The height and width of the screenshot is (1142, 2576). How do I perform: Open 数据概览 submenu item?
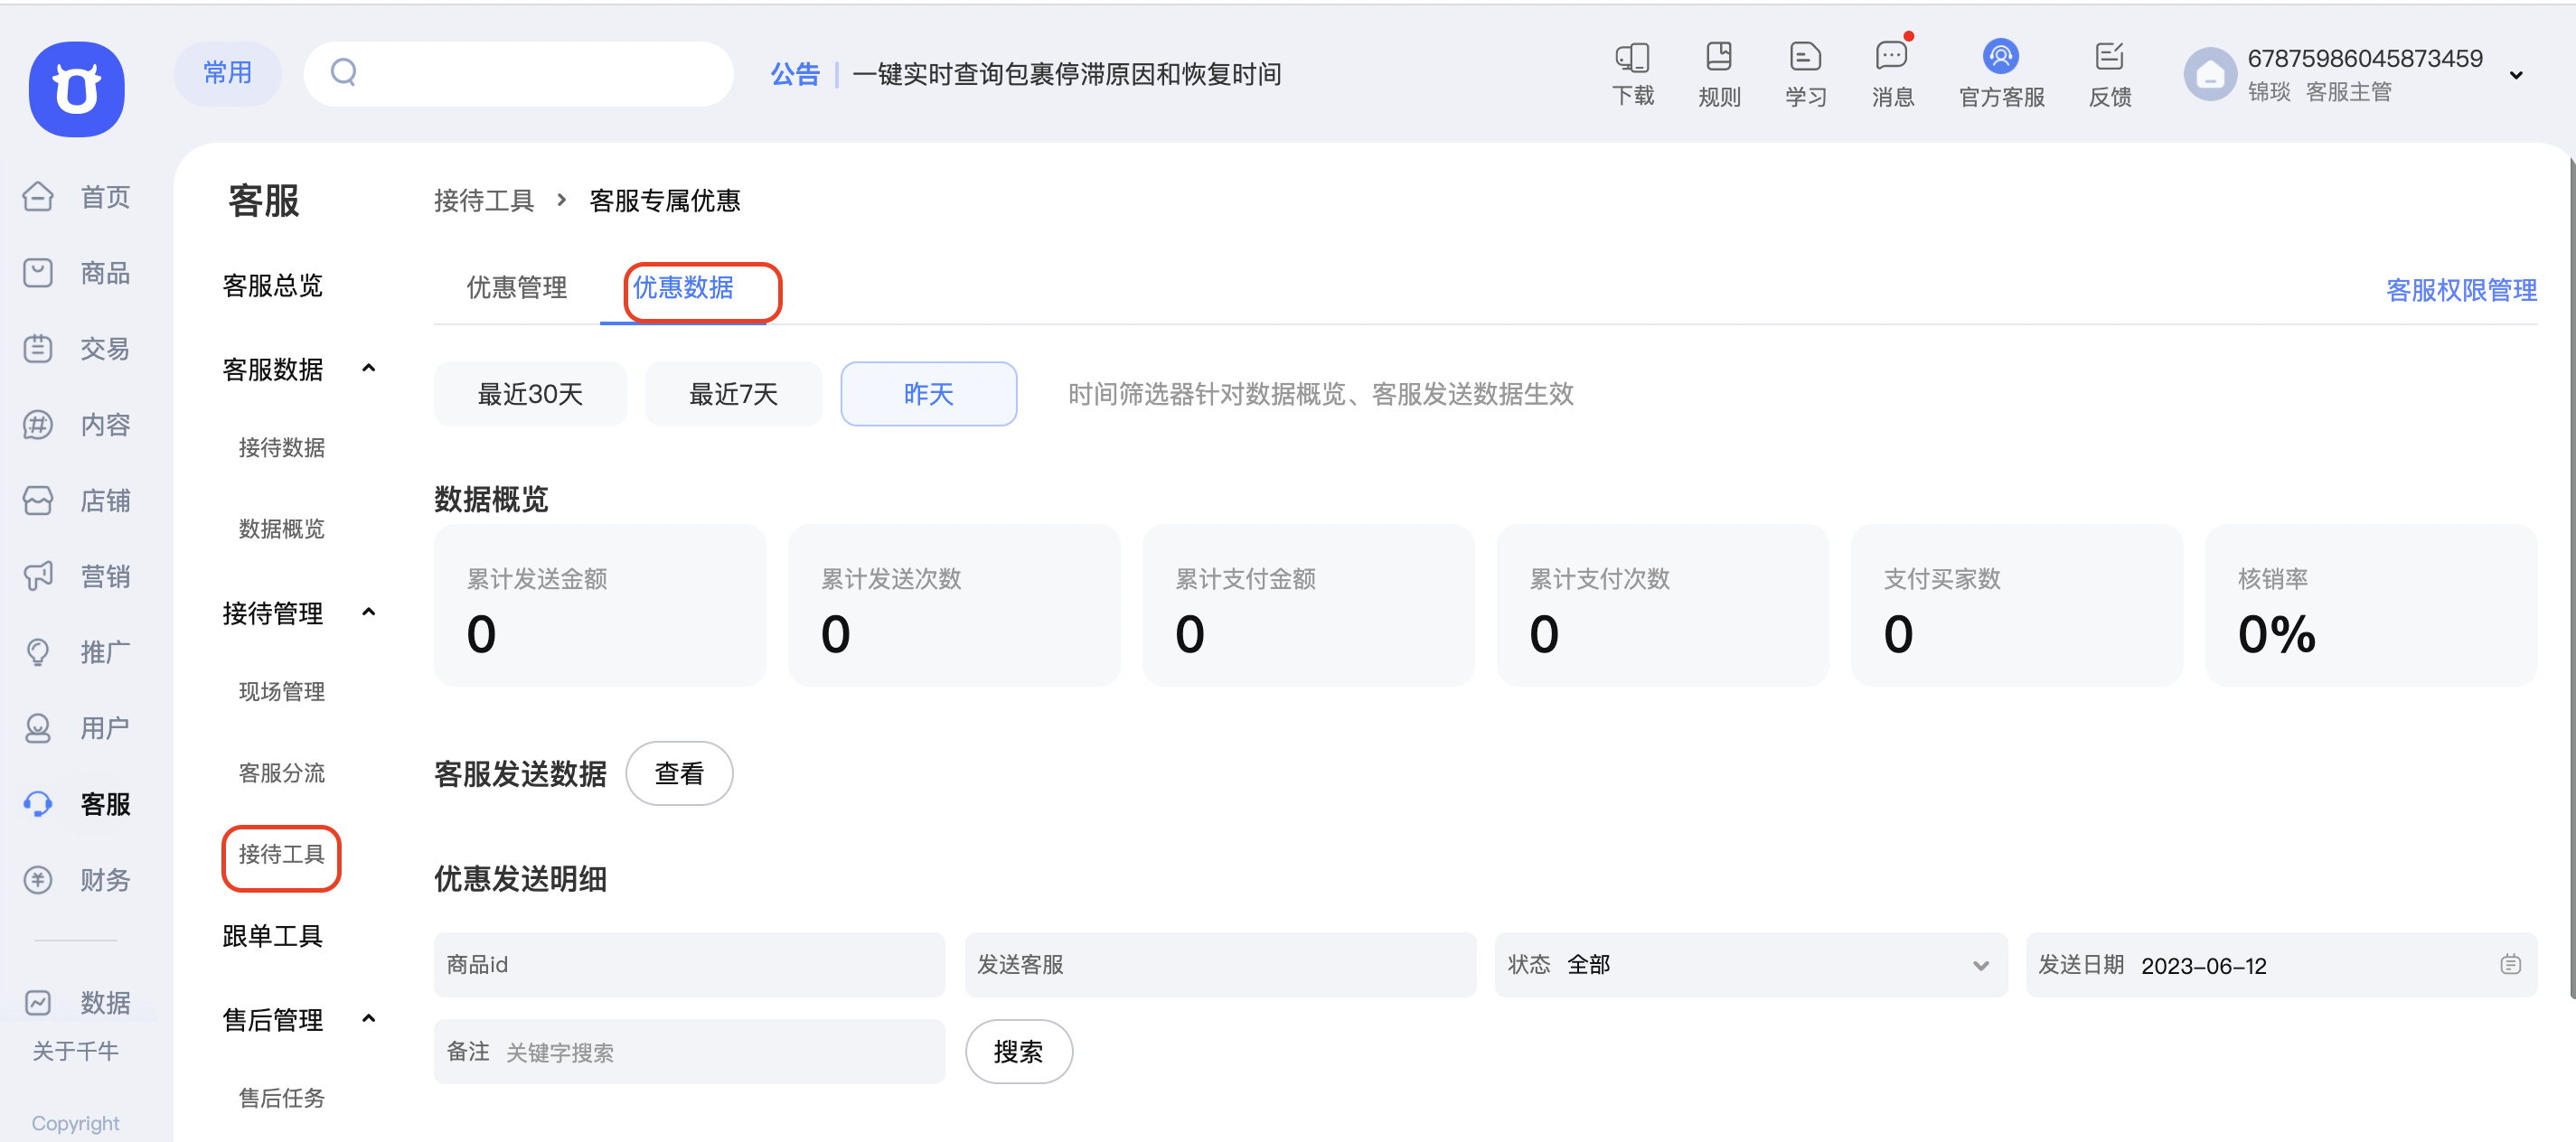(281, 529)
